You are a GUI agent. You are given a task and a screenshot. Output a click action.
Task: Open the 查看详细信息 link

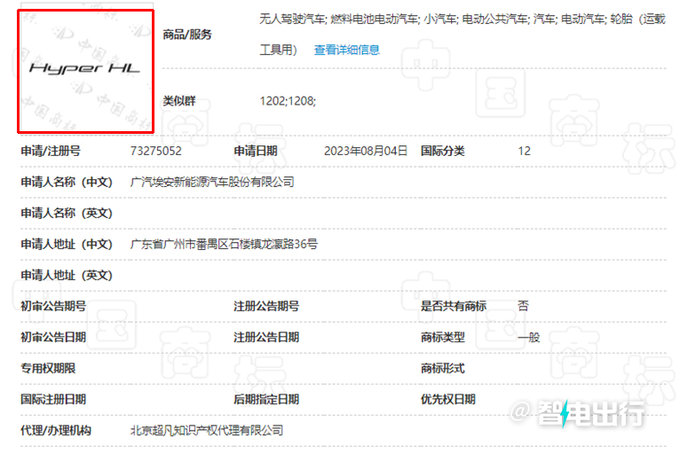click(347, 50)
